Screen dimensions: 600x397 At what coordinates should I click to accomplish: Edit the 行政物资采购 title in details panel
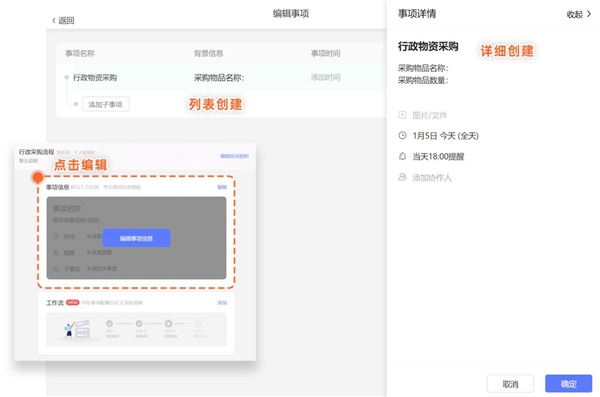(x=428, y=47)
